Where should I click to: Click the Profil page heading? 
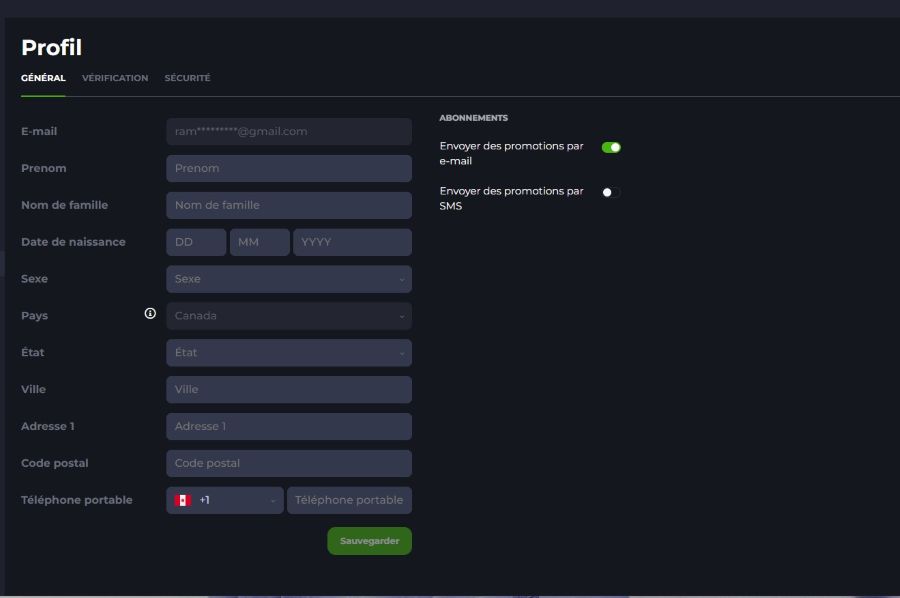point(52,47)
